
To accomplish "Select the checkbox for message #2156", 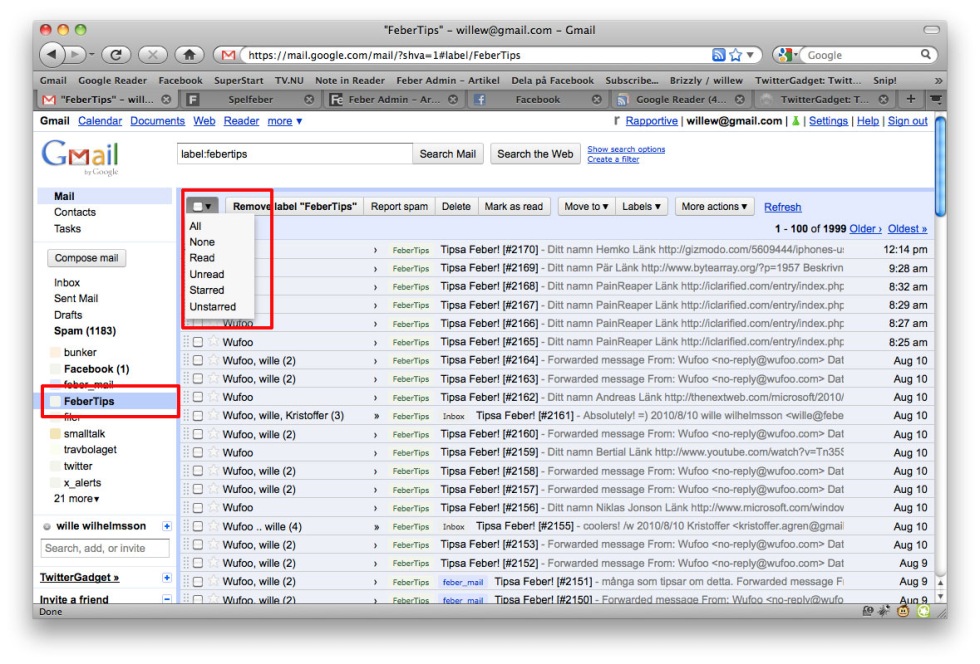I will click(x=198, y=508).
